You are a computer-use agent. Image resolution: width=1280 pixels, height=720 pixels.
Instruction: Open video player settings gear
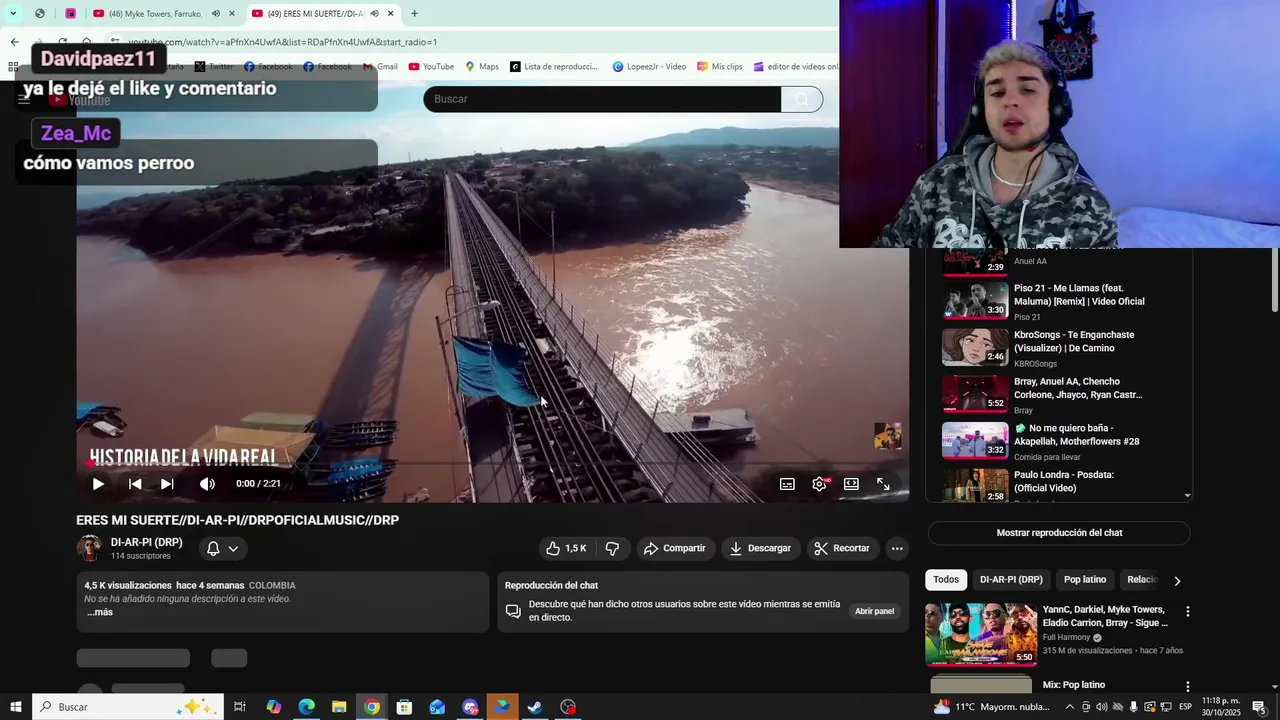(819, 484)
